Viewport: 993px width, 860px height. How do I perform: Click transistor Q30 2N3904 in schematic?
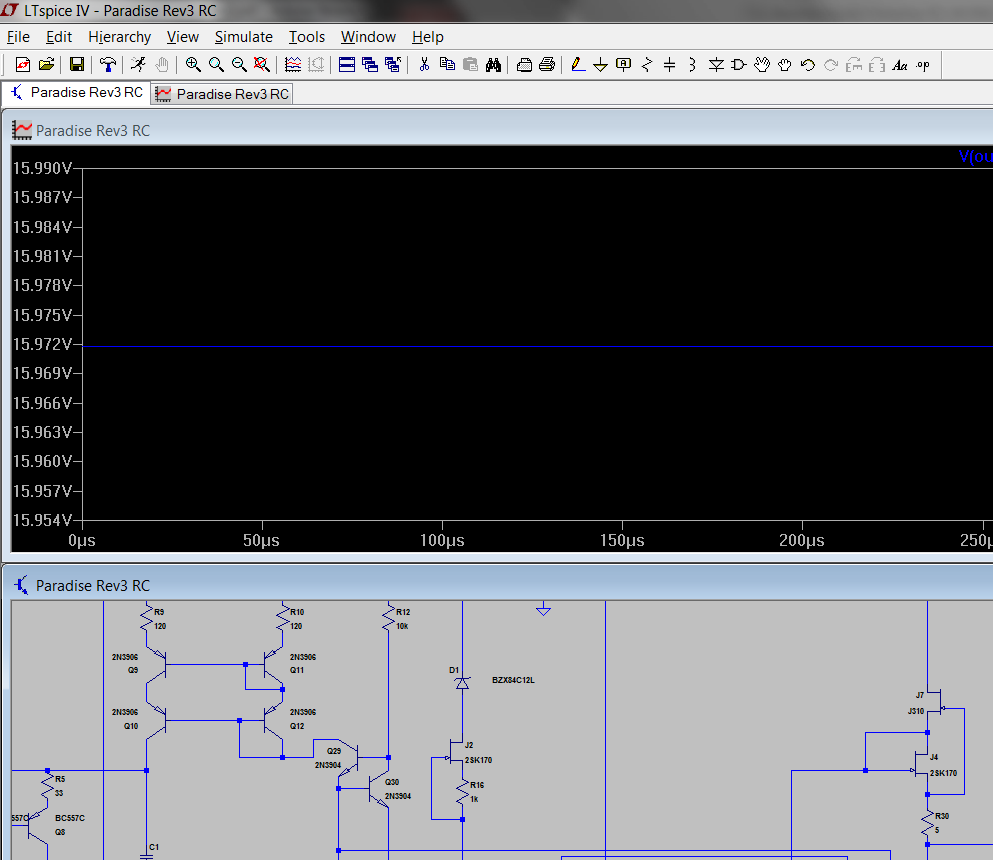coord(379,789)
